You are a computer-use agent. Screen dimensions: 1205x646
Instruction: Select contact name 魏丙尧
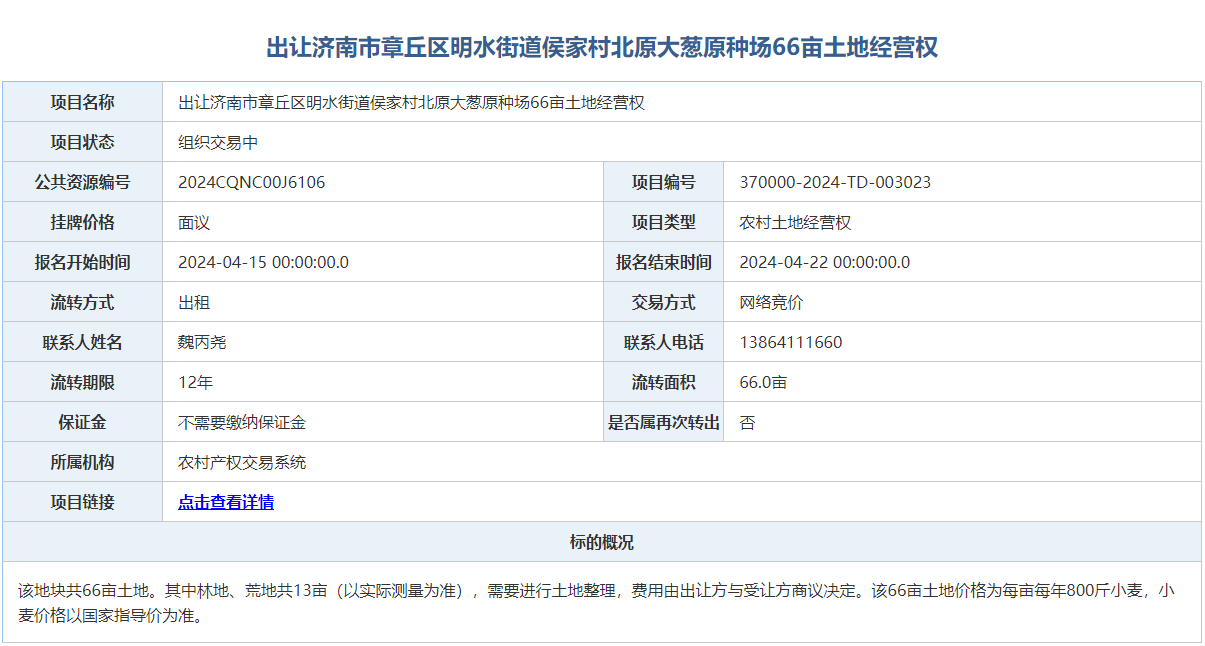[202, 342]
